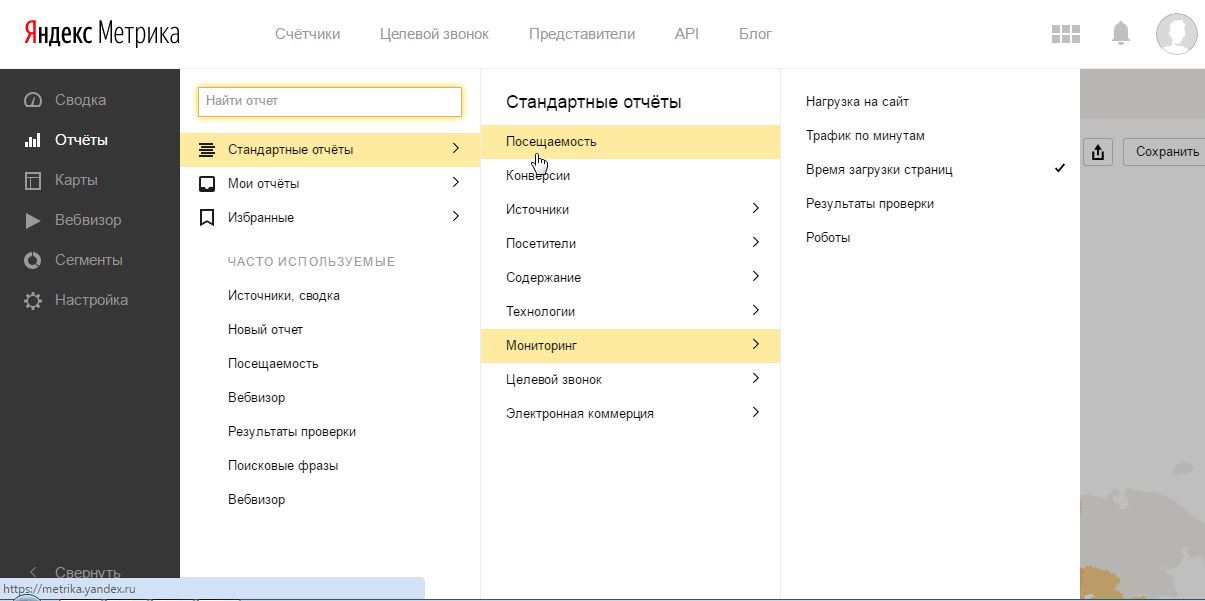Go to Счётчики in top navigation
The height and width of the screenshot is (601, 1205).
(308, 34)
